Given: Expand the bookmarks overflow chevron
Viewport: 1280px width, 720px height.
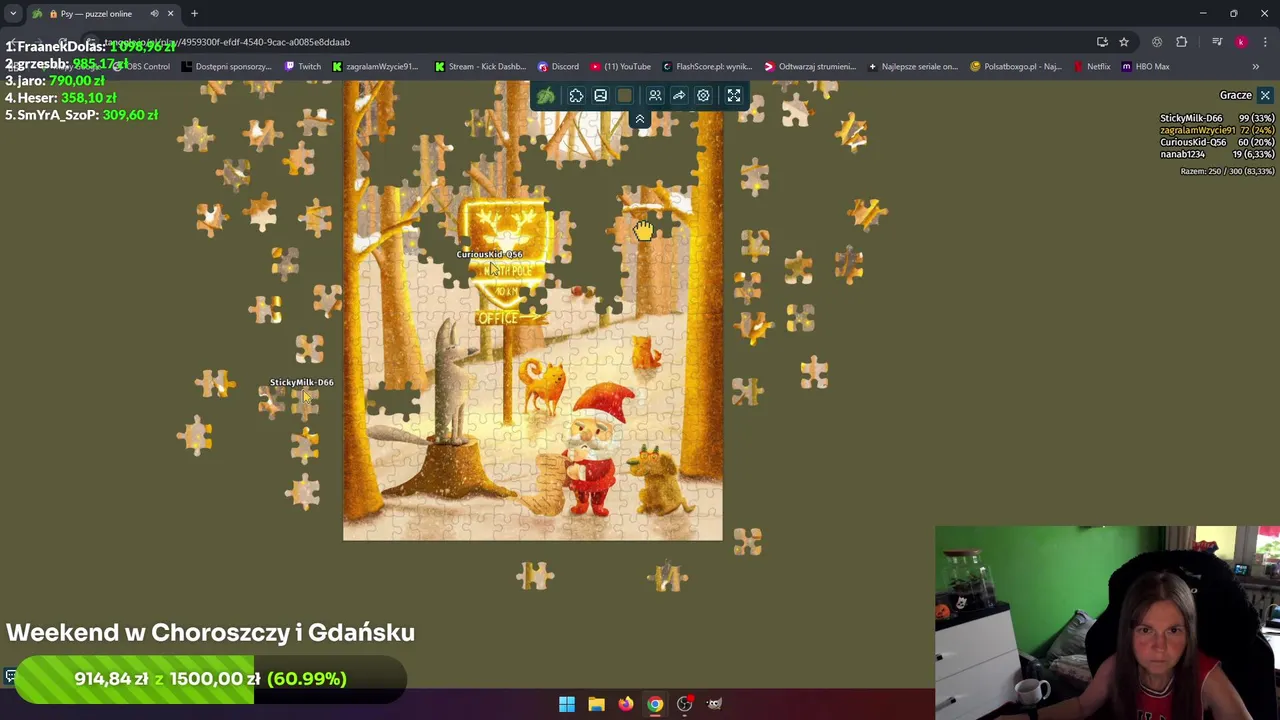Looking at the screenshot, I should [x=1256, y=66].
